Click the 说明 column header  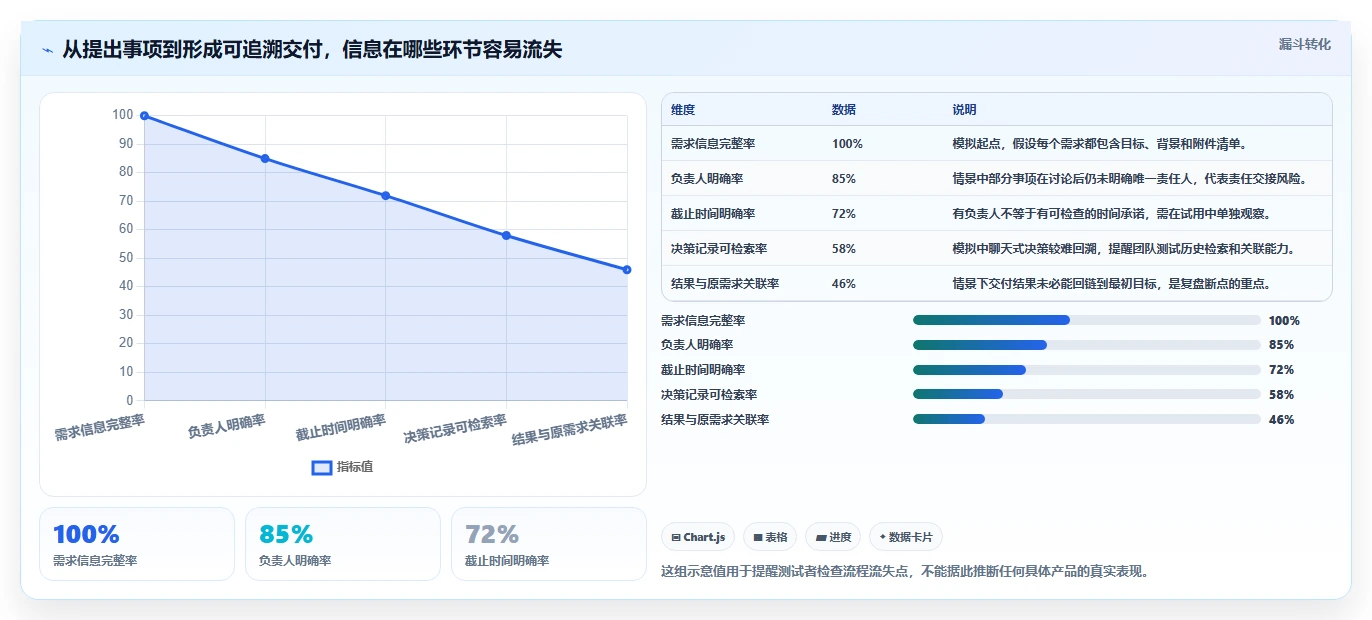pyautogui.click(x=964, y=110)
